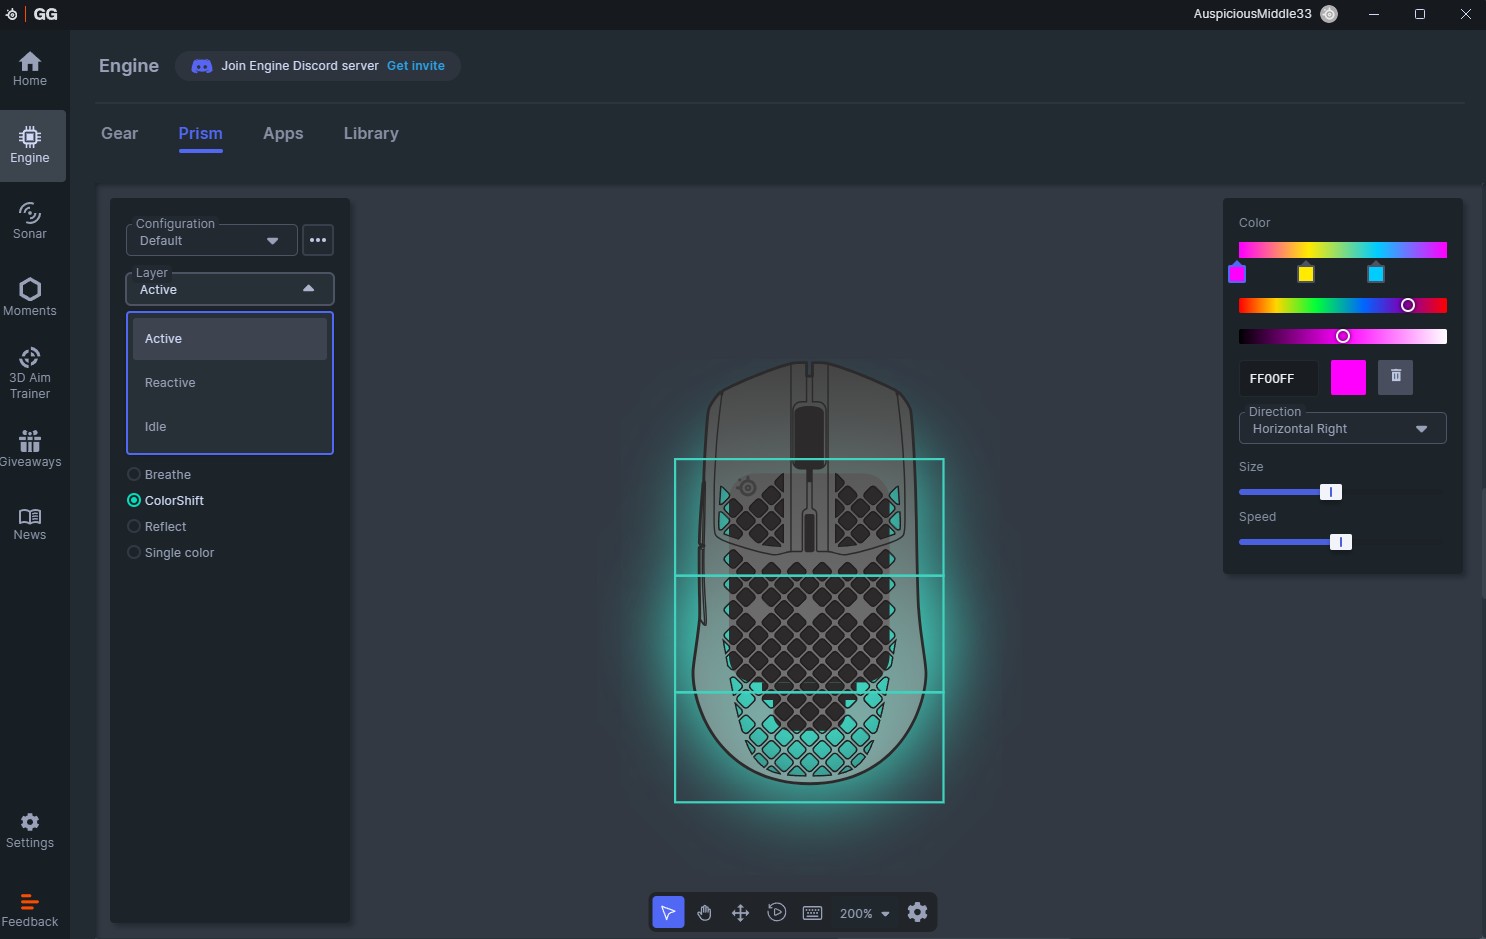
Task: Switch to the Gear tab
Action: point(119,133)
